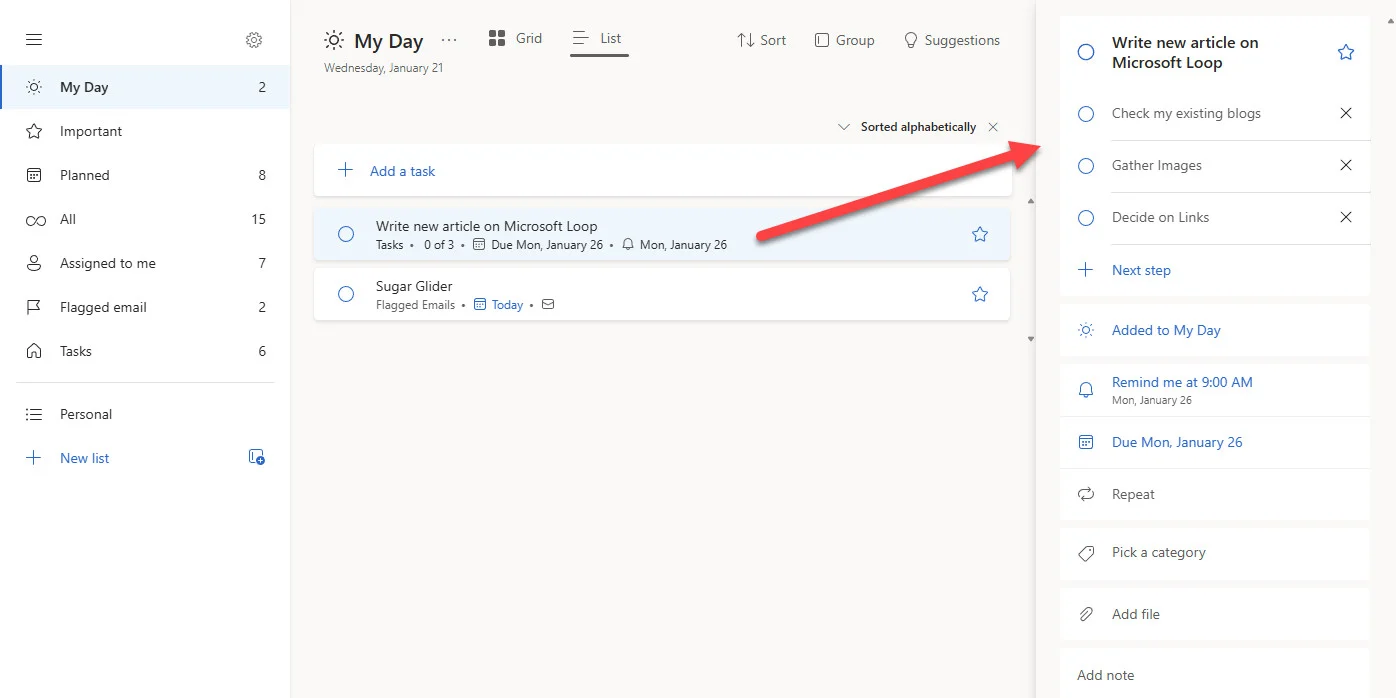1396x698 pixels.
Task: Click the list icon beside Personal
Action: (x=34, y=414)
